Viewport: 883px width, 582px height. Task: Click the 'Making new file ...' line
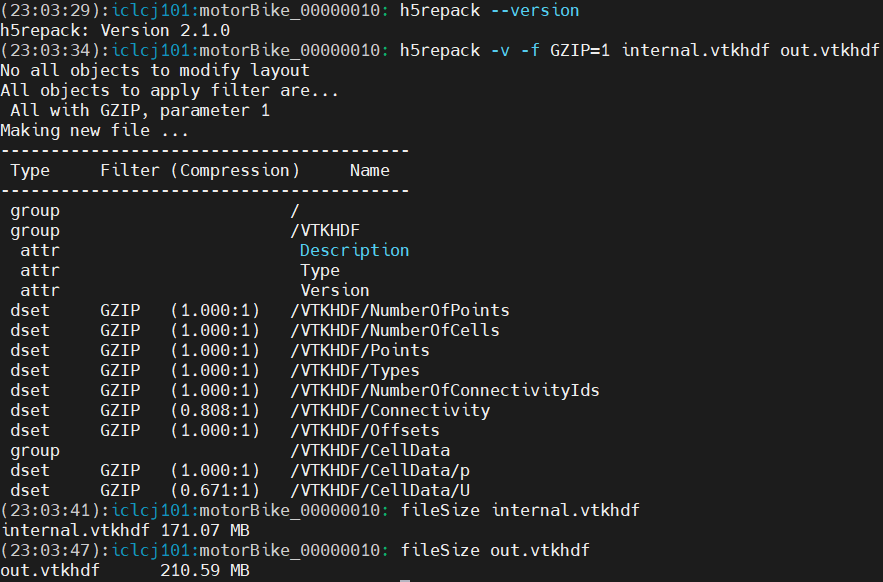click(x=75, y=130)
